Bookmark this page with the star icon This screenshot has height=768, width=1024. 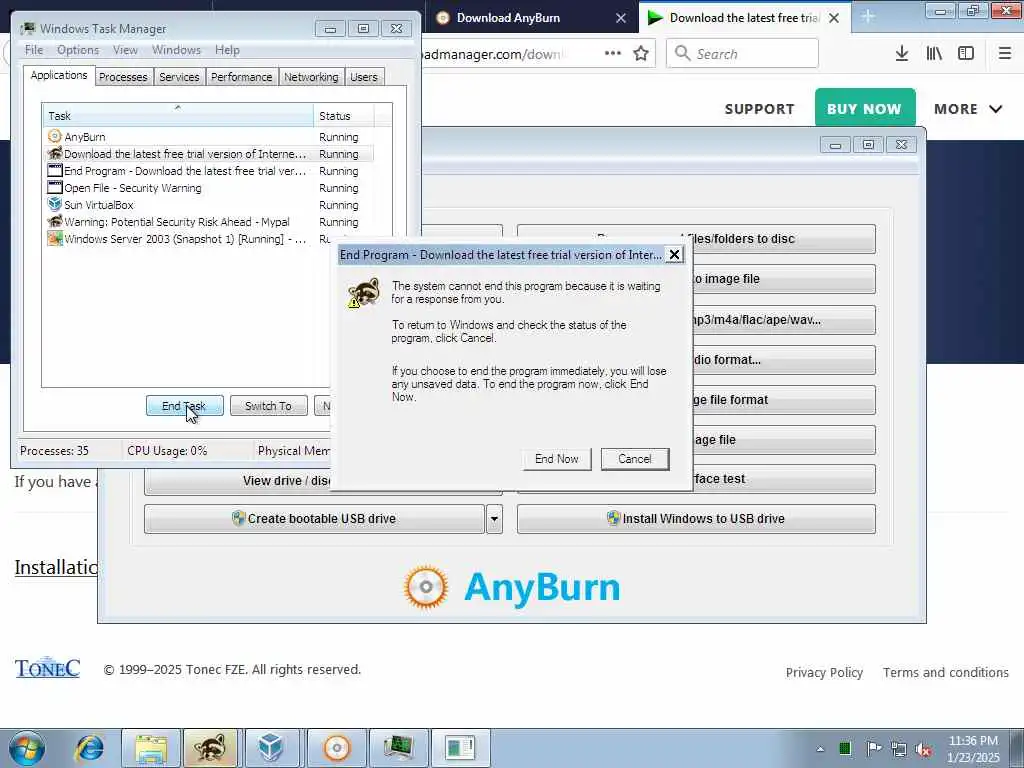pos(641,54)
